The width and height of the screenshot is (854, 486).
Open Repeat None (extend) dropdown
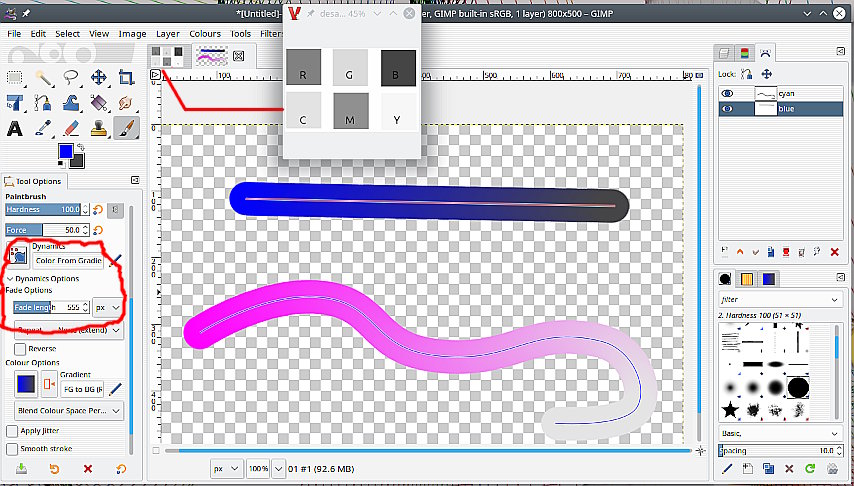(x=69, y=330)
